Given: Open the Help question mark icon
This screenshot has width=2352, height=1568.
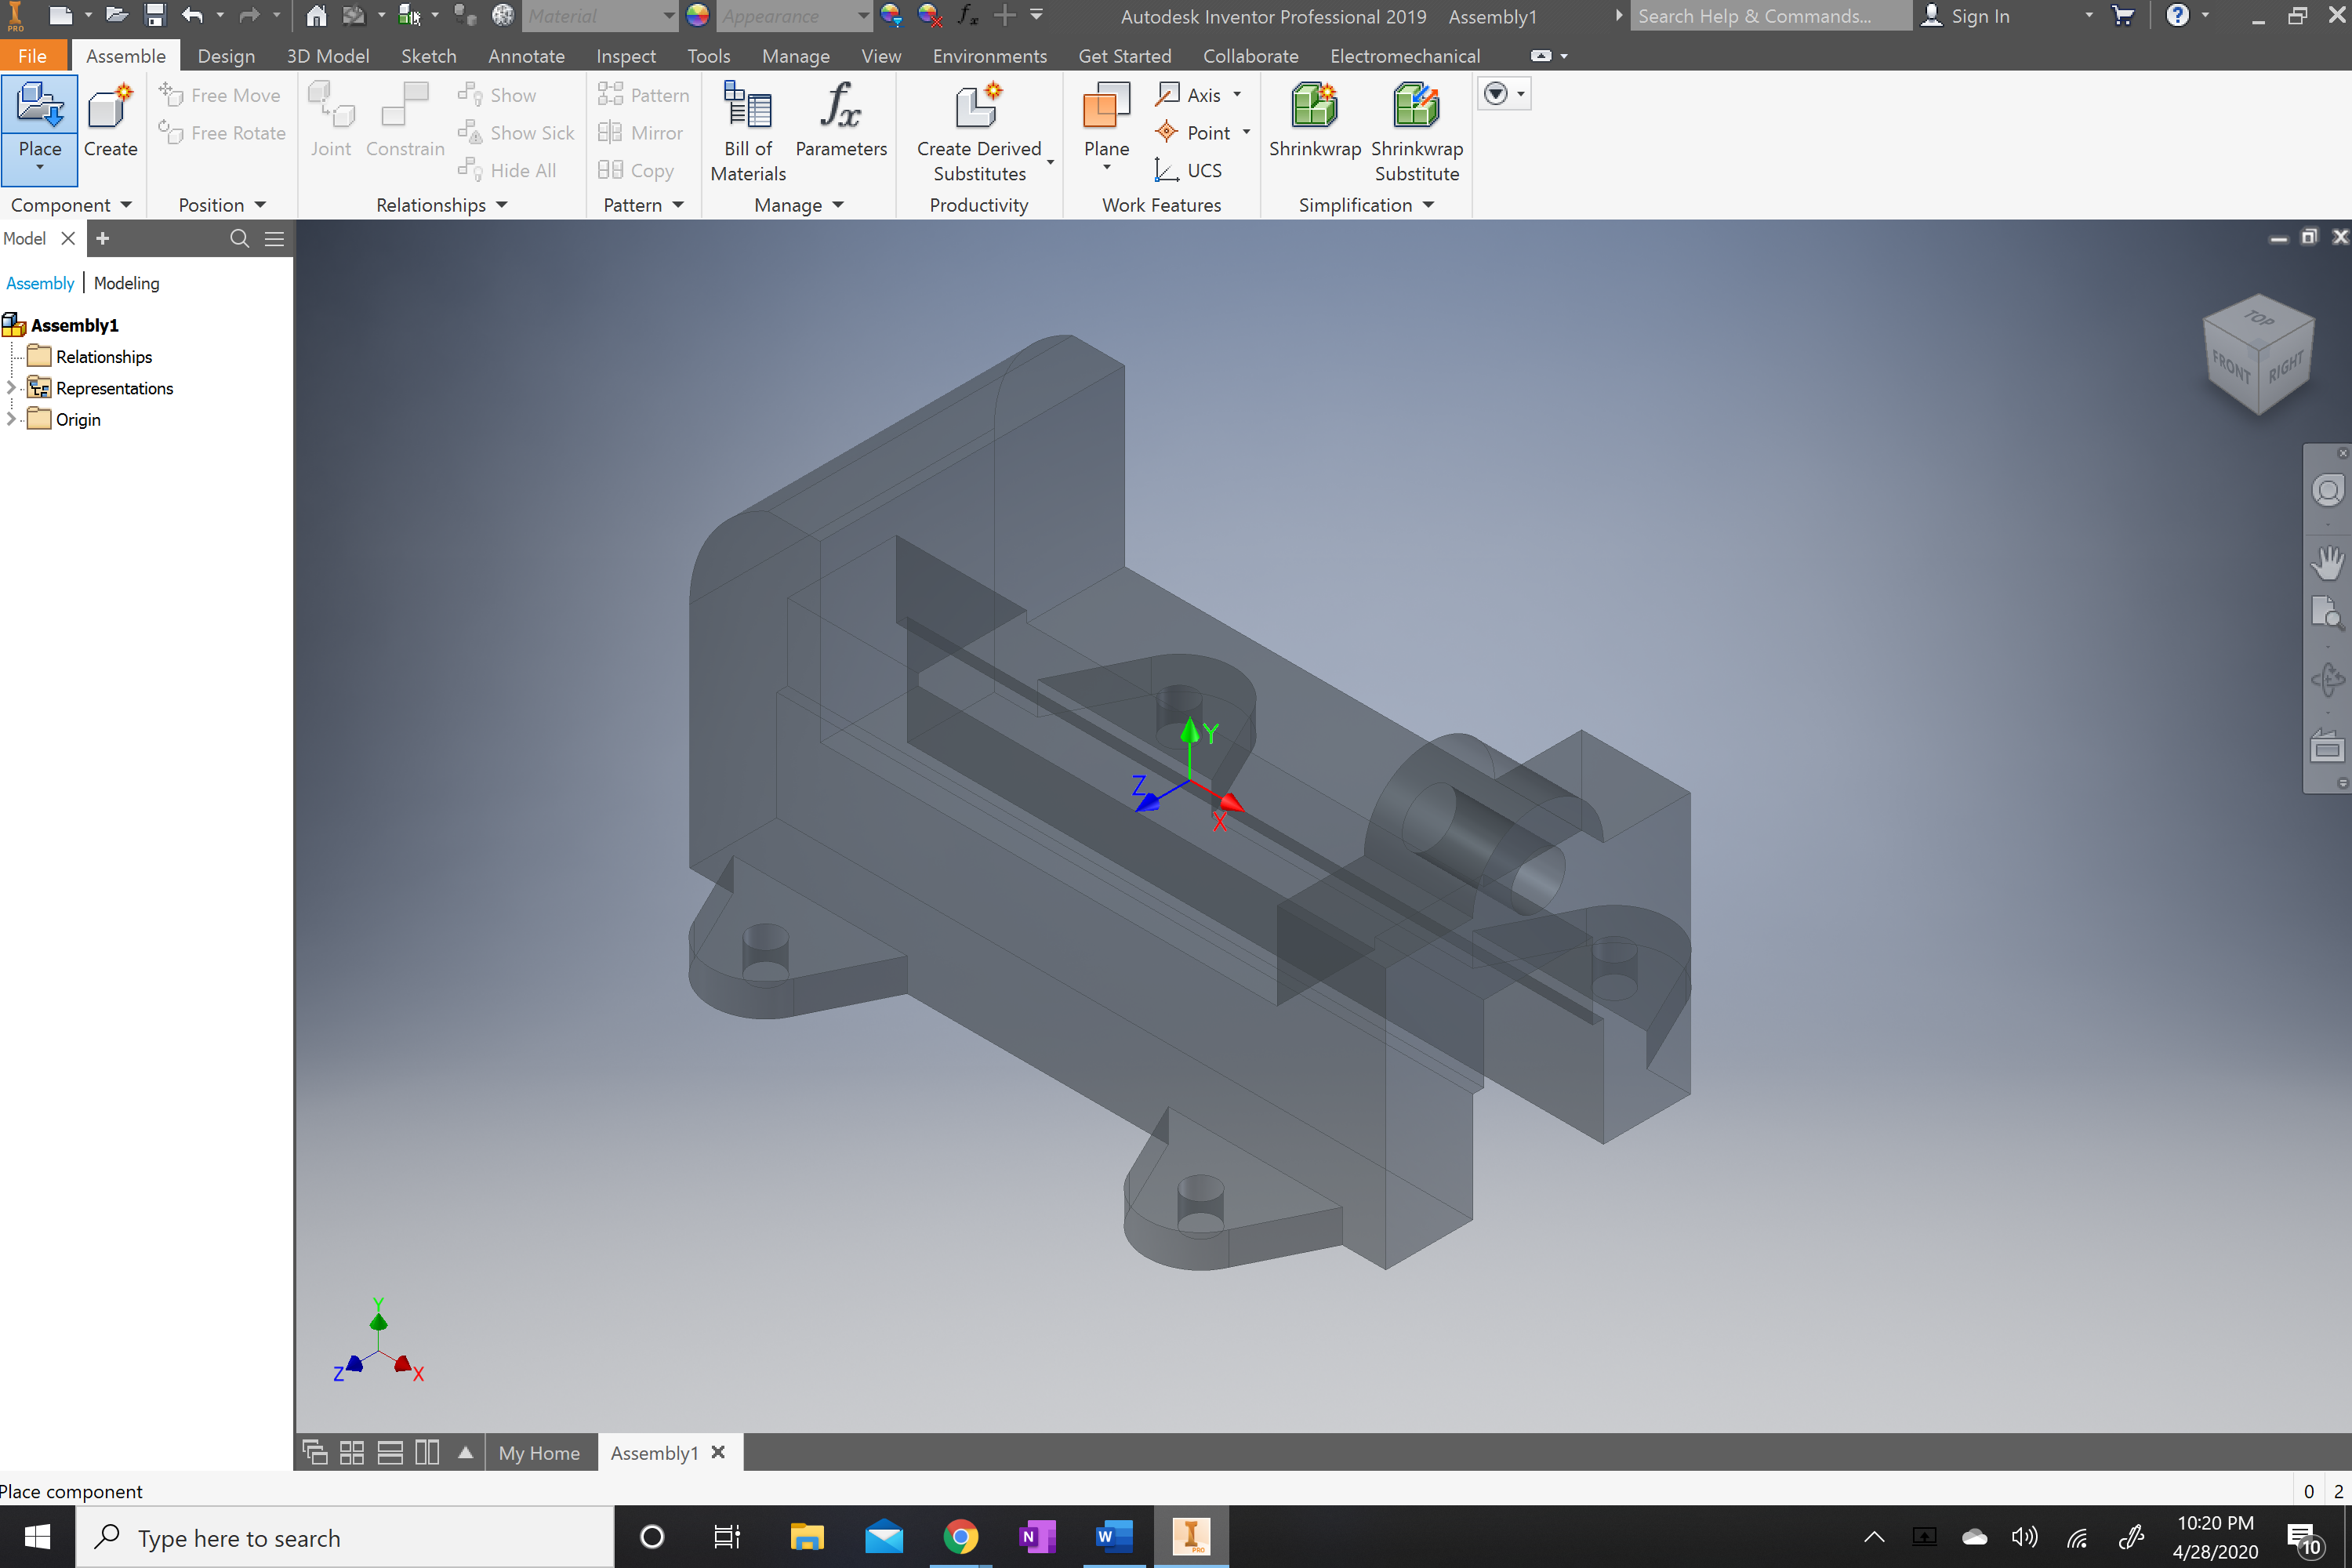Looking at the screenshot, I should (x=2177, y=15).
